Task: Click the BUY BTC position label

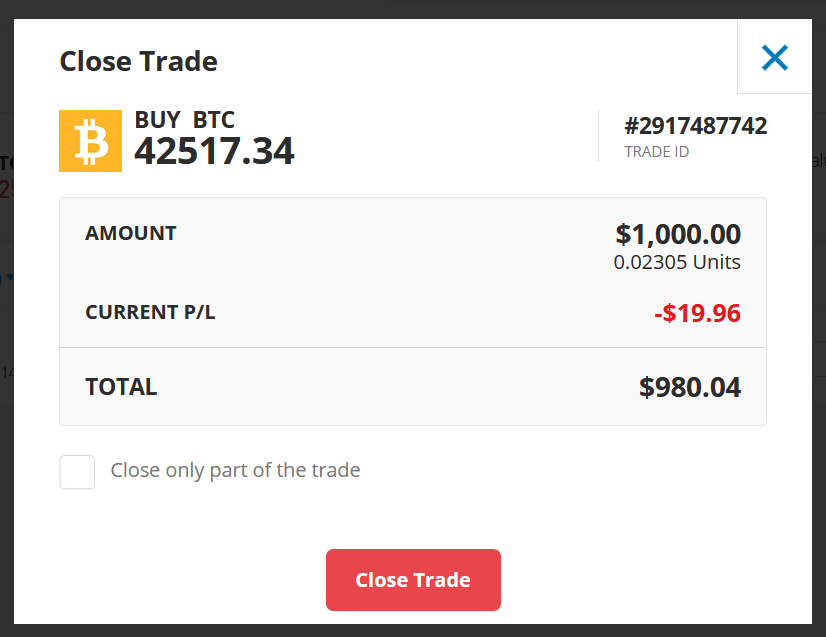Action: click(x=184, y=118)
